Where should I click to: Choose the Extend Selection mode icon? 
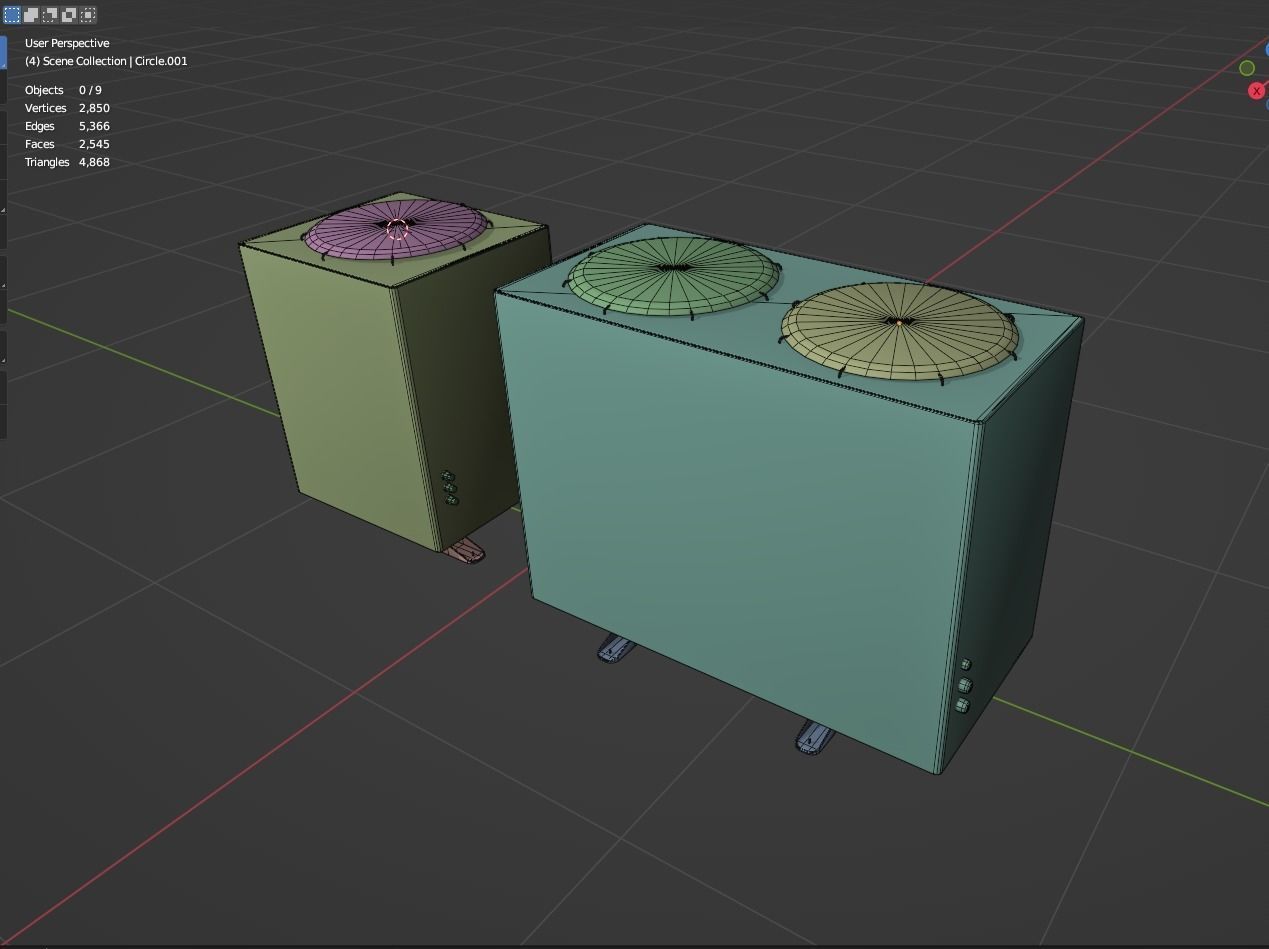31,15
